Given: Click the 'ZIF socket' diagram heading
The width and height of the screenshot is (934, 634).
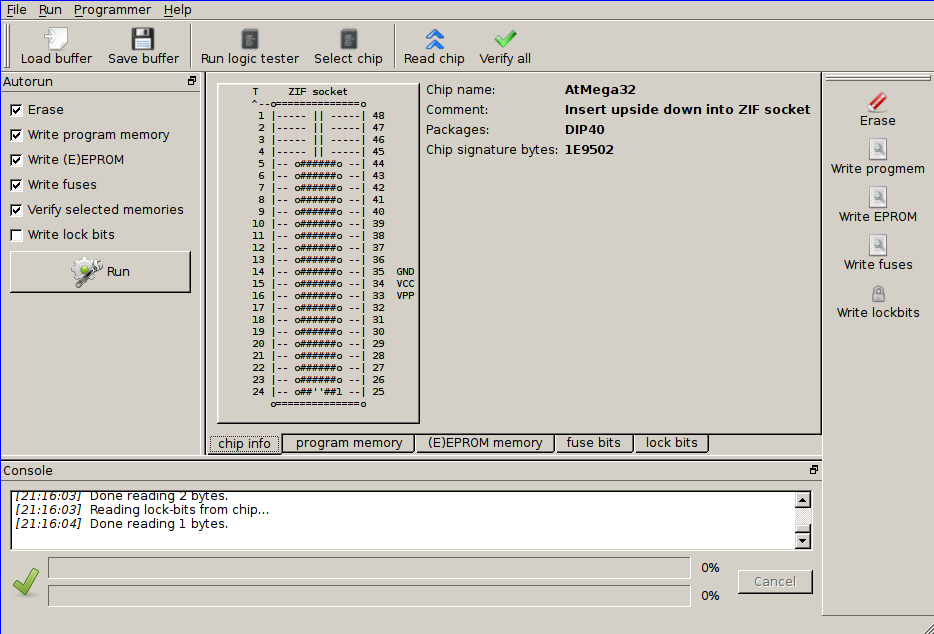Looking at the screenshot, I should 317,92.
